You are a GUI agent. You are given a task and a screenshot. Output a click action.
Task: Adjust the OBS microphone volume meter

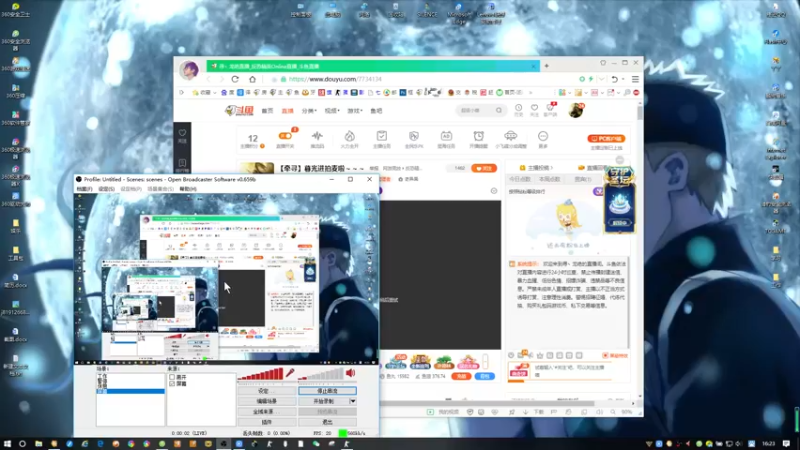(260, 374)
